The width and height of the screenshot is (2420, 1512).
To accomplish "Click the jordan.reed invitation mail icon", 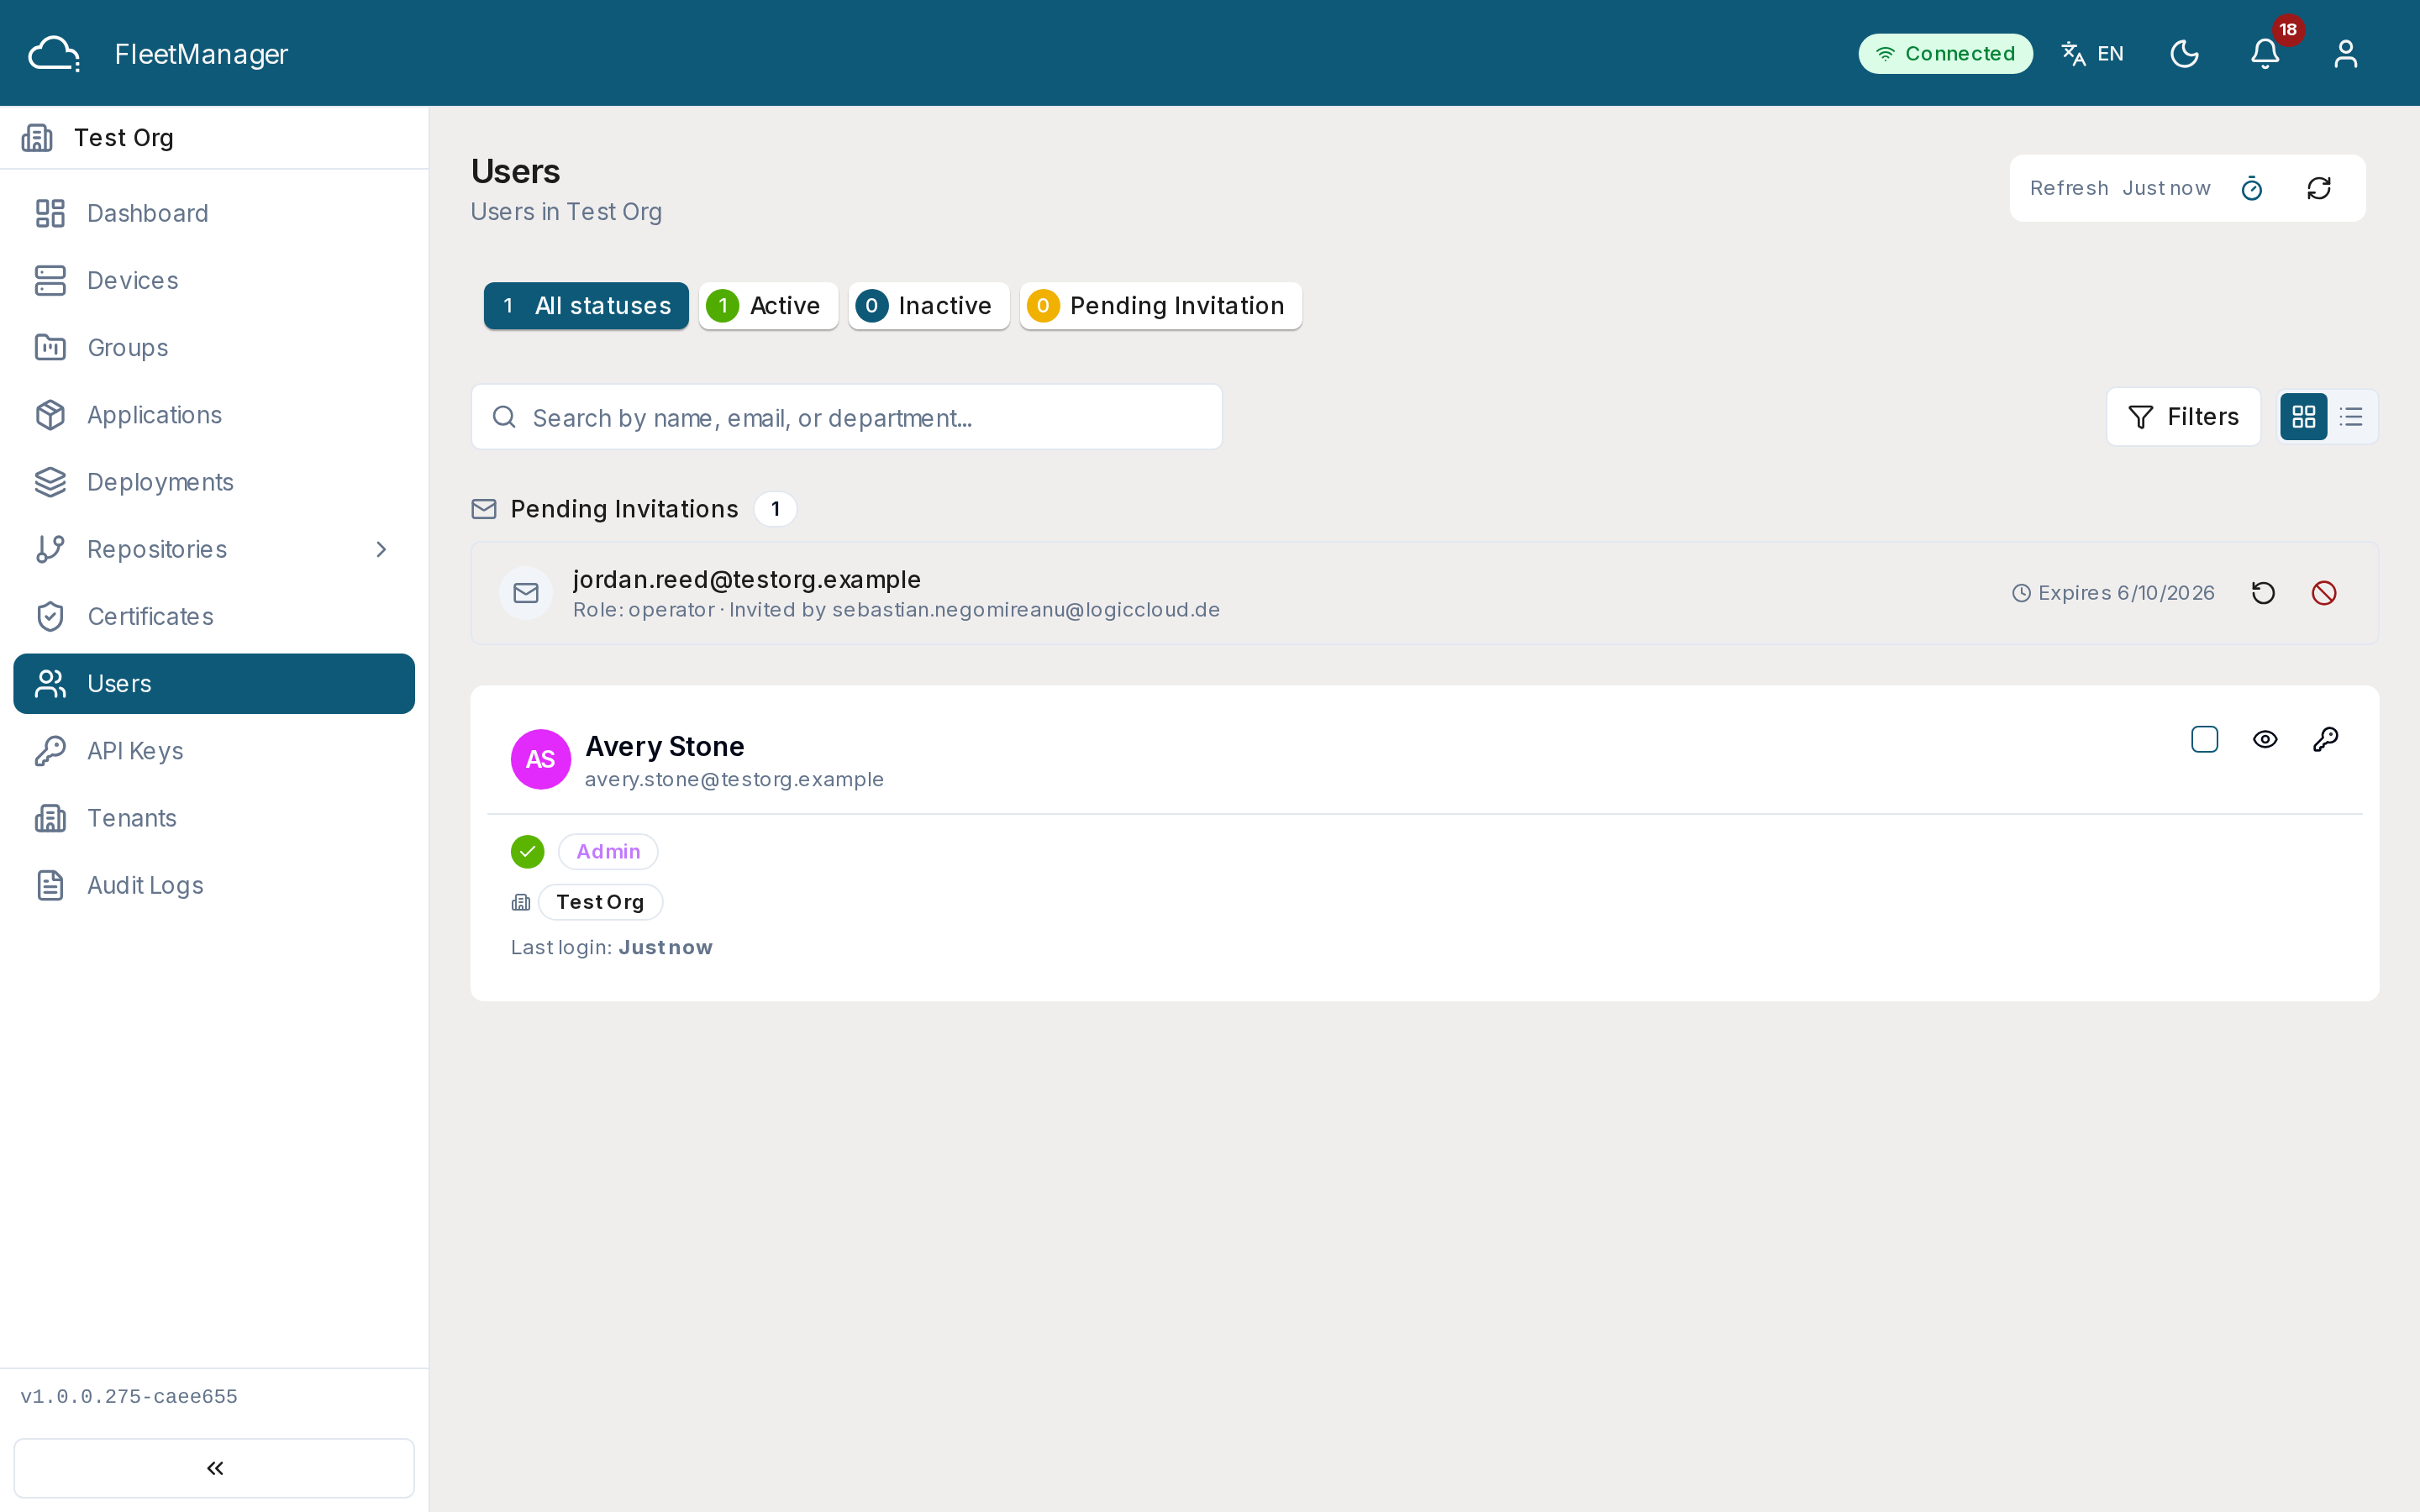I will tap(526, 593).
